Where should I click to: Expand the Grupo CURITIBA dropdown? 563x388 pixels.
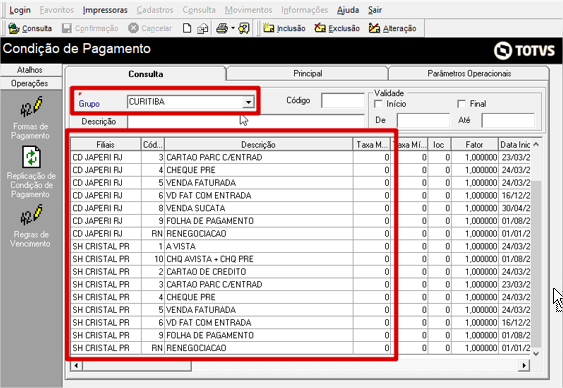pos(248,102)
